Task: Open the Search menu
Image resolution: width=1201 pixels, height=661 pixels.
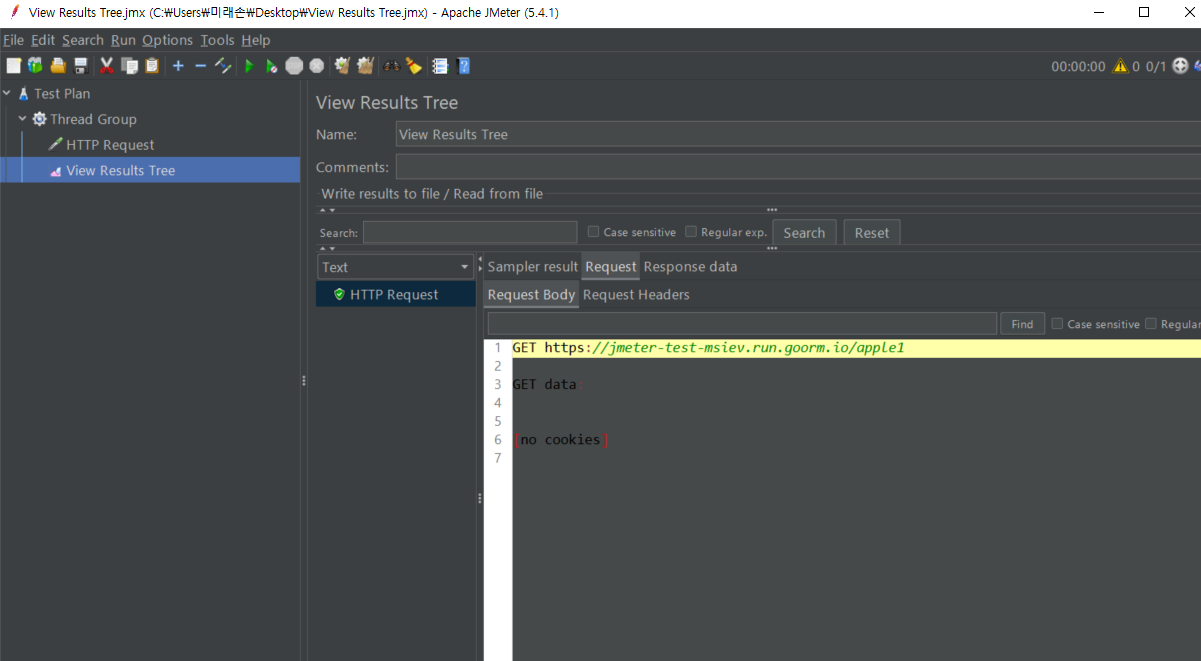Action: pyautogui.click(x=83, y=40)
